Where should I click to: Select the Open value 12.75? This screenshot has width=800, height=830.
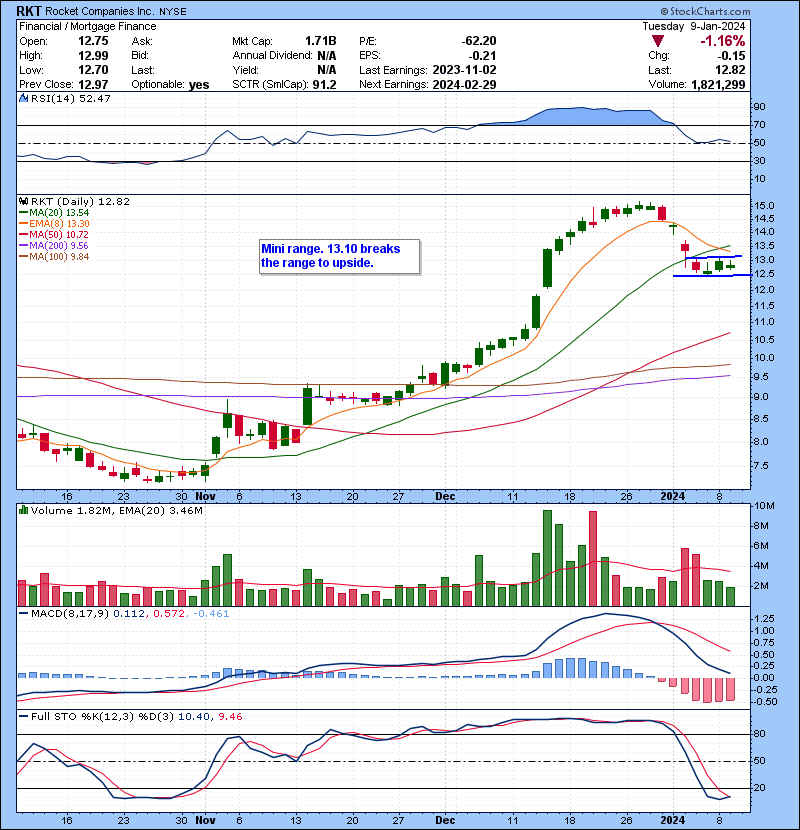coord(93,41)
